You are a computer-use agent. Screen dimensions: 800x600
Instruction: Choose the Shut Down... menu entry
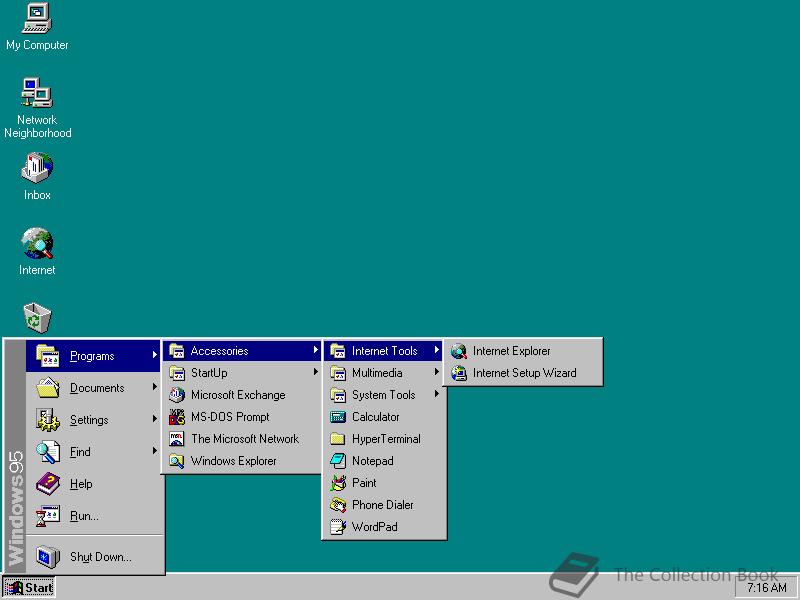[x=94, y=557]
